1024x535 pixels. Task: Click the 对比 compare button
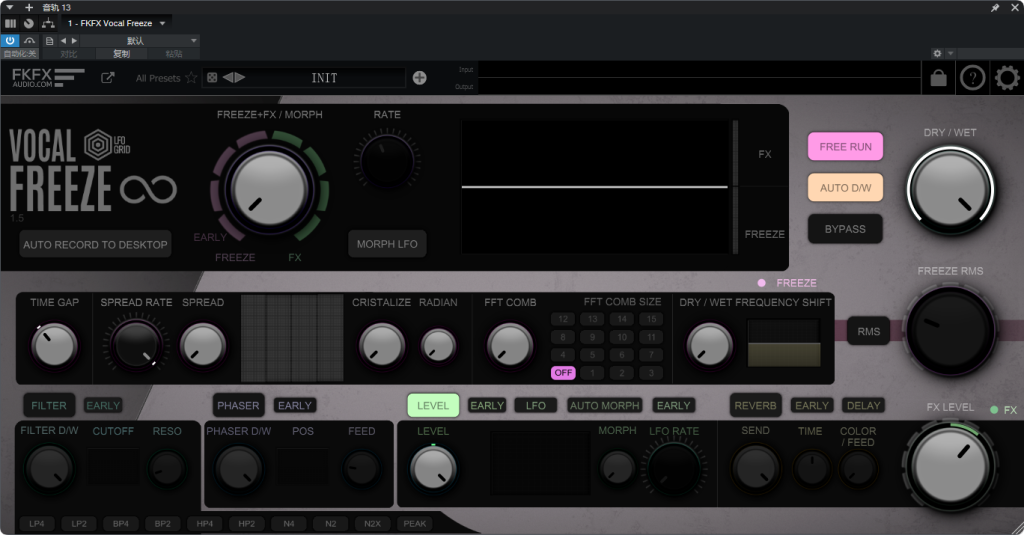[x=69, y=54]
